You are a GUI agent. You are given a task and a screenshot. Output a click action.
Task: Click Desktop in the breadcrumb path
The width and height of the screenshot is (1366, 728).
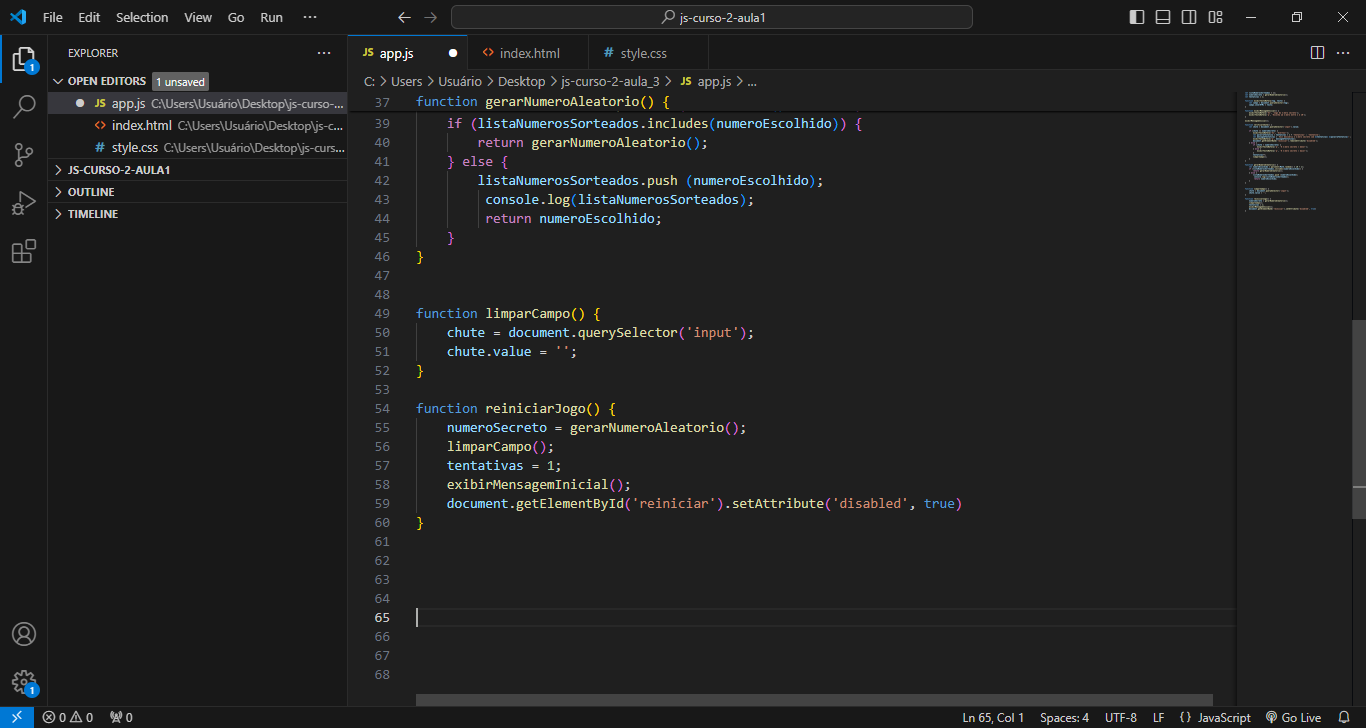521,82
